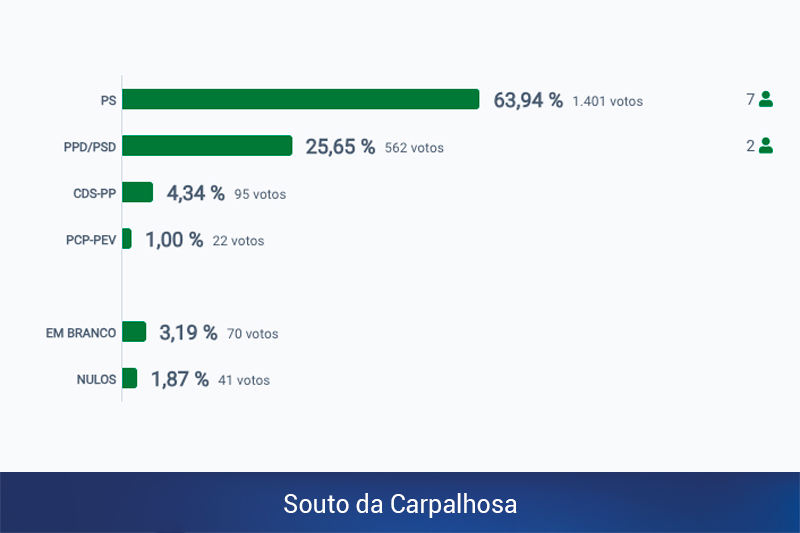Select the PPD/PSD green bar
Viewport: 800px width, 533px height.
(x=207, y=146)
